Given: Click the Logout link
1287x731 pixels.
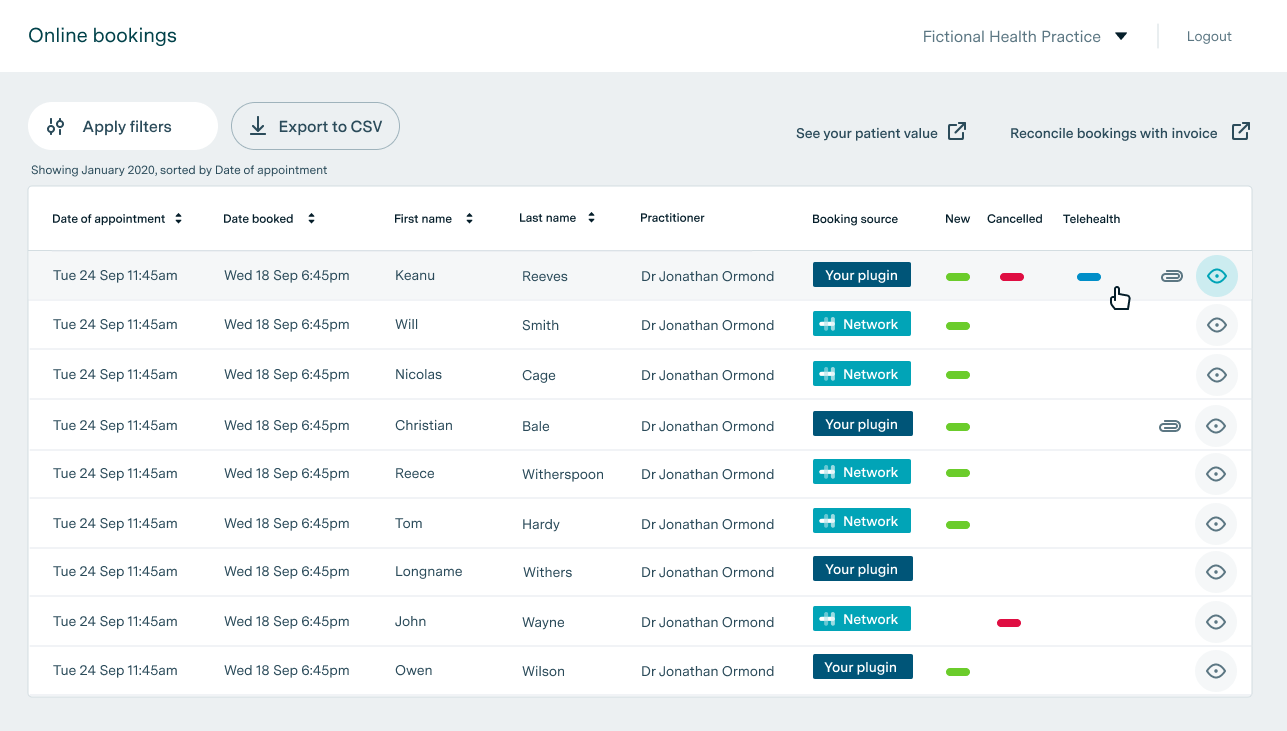Looking at the screenshot, I should point(1208,37).
